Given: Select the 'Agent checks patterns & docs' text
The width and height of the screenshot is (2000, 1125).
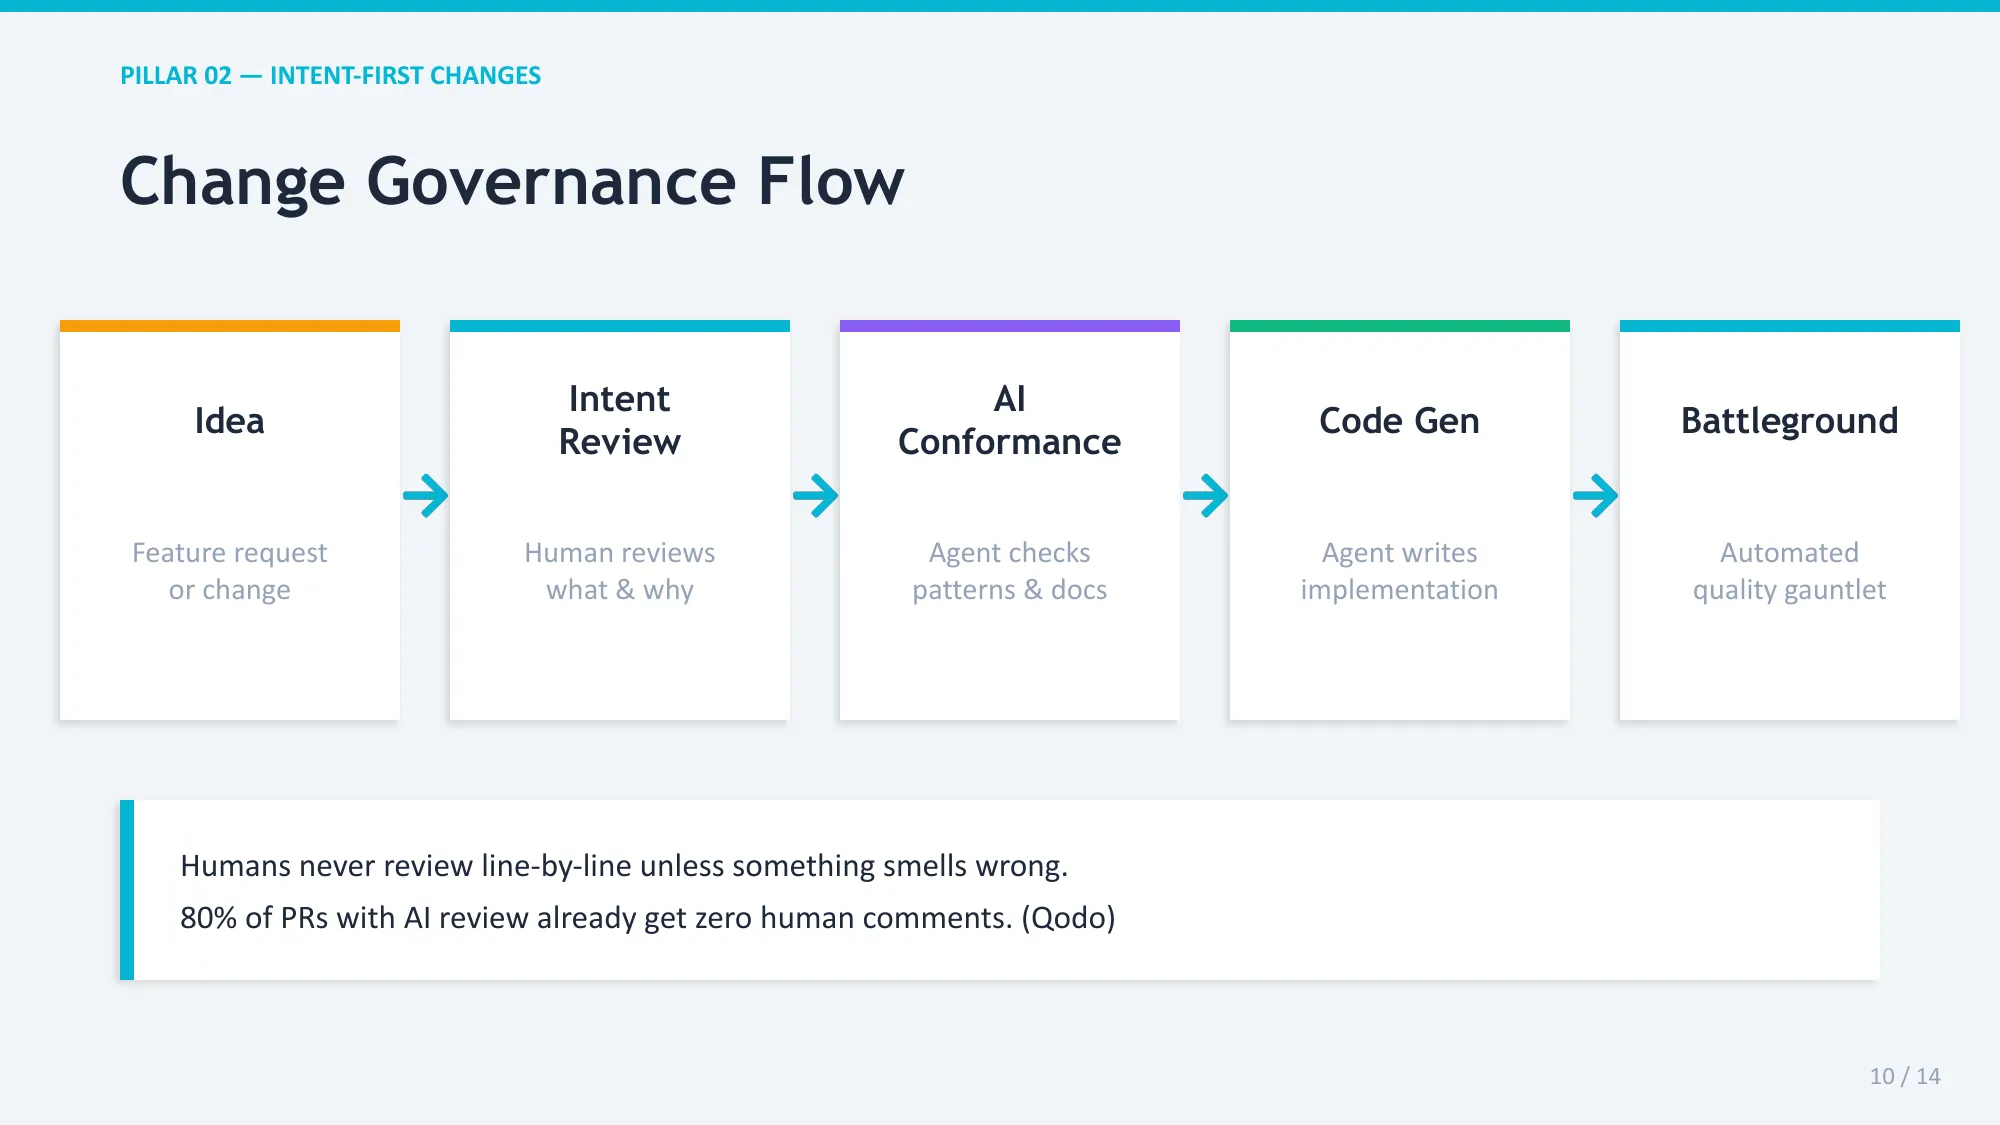Looking at the screenshot, I should pos(1009,571).
